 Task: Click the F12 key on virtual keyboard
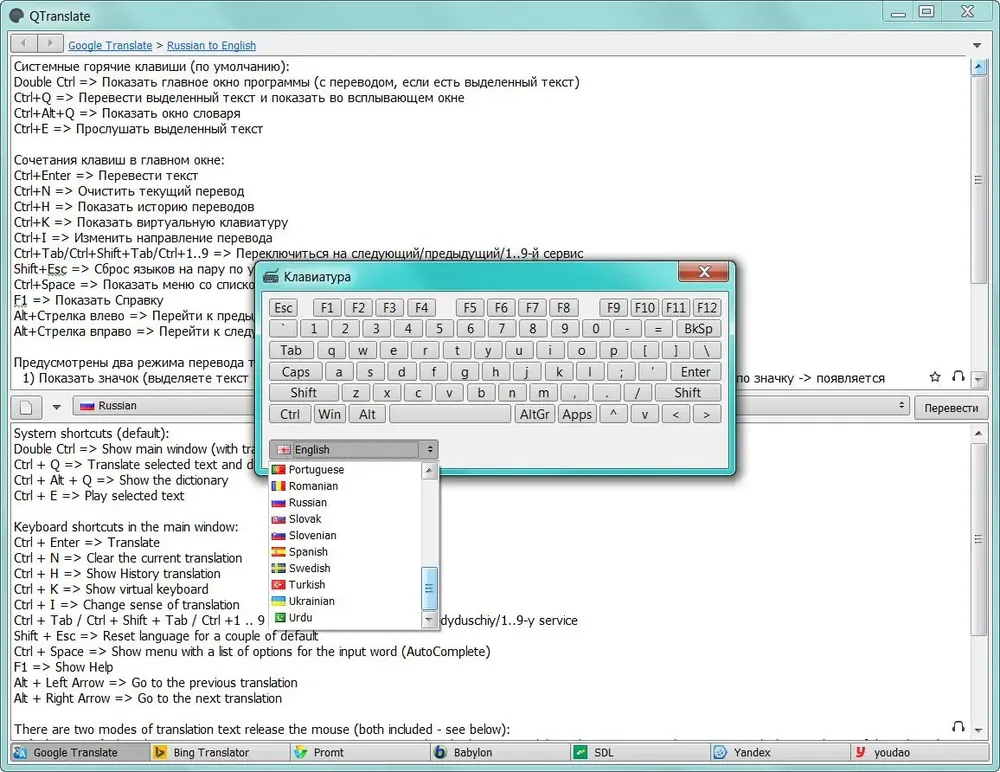coord(707,308)
